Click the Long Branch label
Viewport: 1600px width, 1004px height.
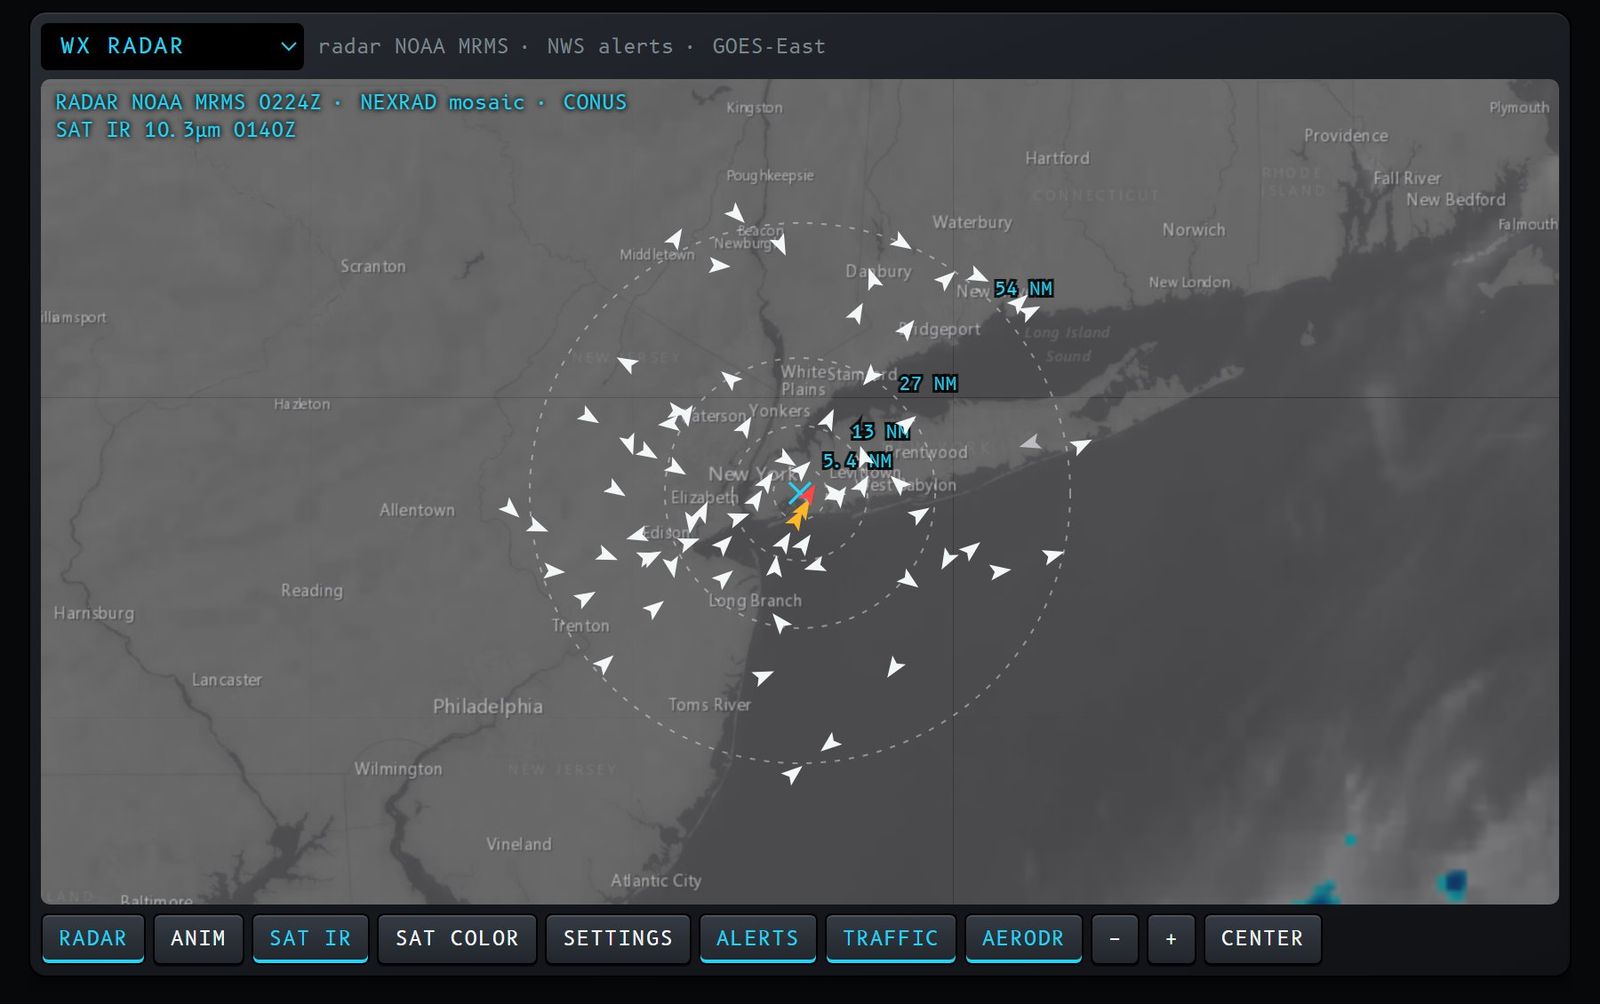pos(755,600)
